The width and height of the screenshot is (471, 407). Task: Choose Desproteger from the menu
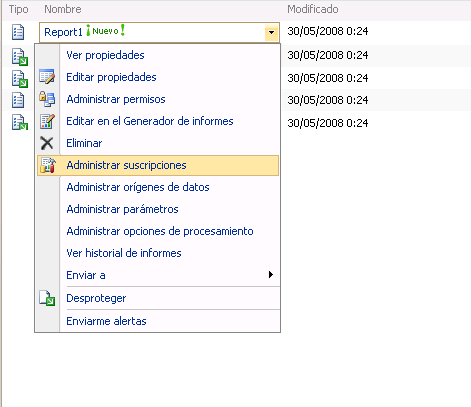(x=96, y=298)
